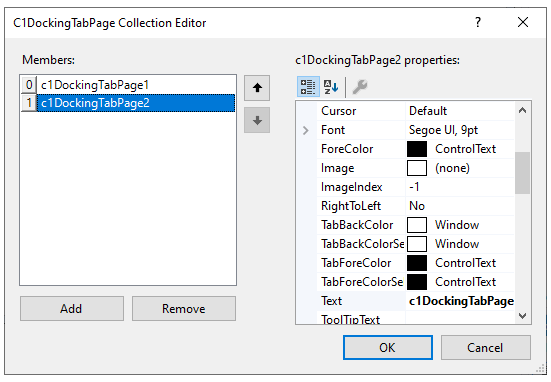Select the Text property name

331,301
